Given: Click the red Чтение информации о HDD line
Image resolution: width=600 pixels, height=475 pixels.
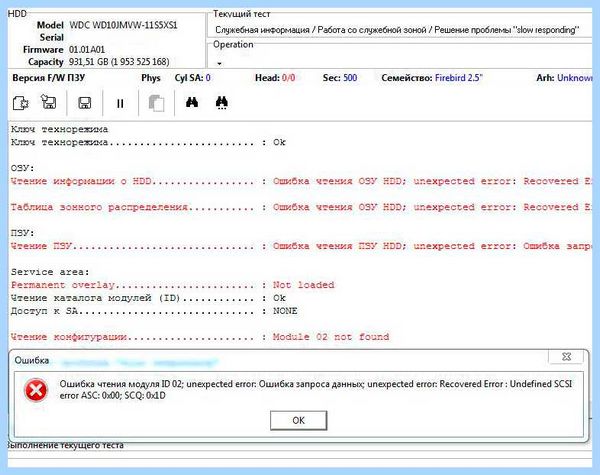Looking at the screenshot, I should pyautogui.click(x=301, y=181).
